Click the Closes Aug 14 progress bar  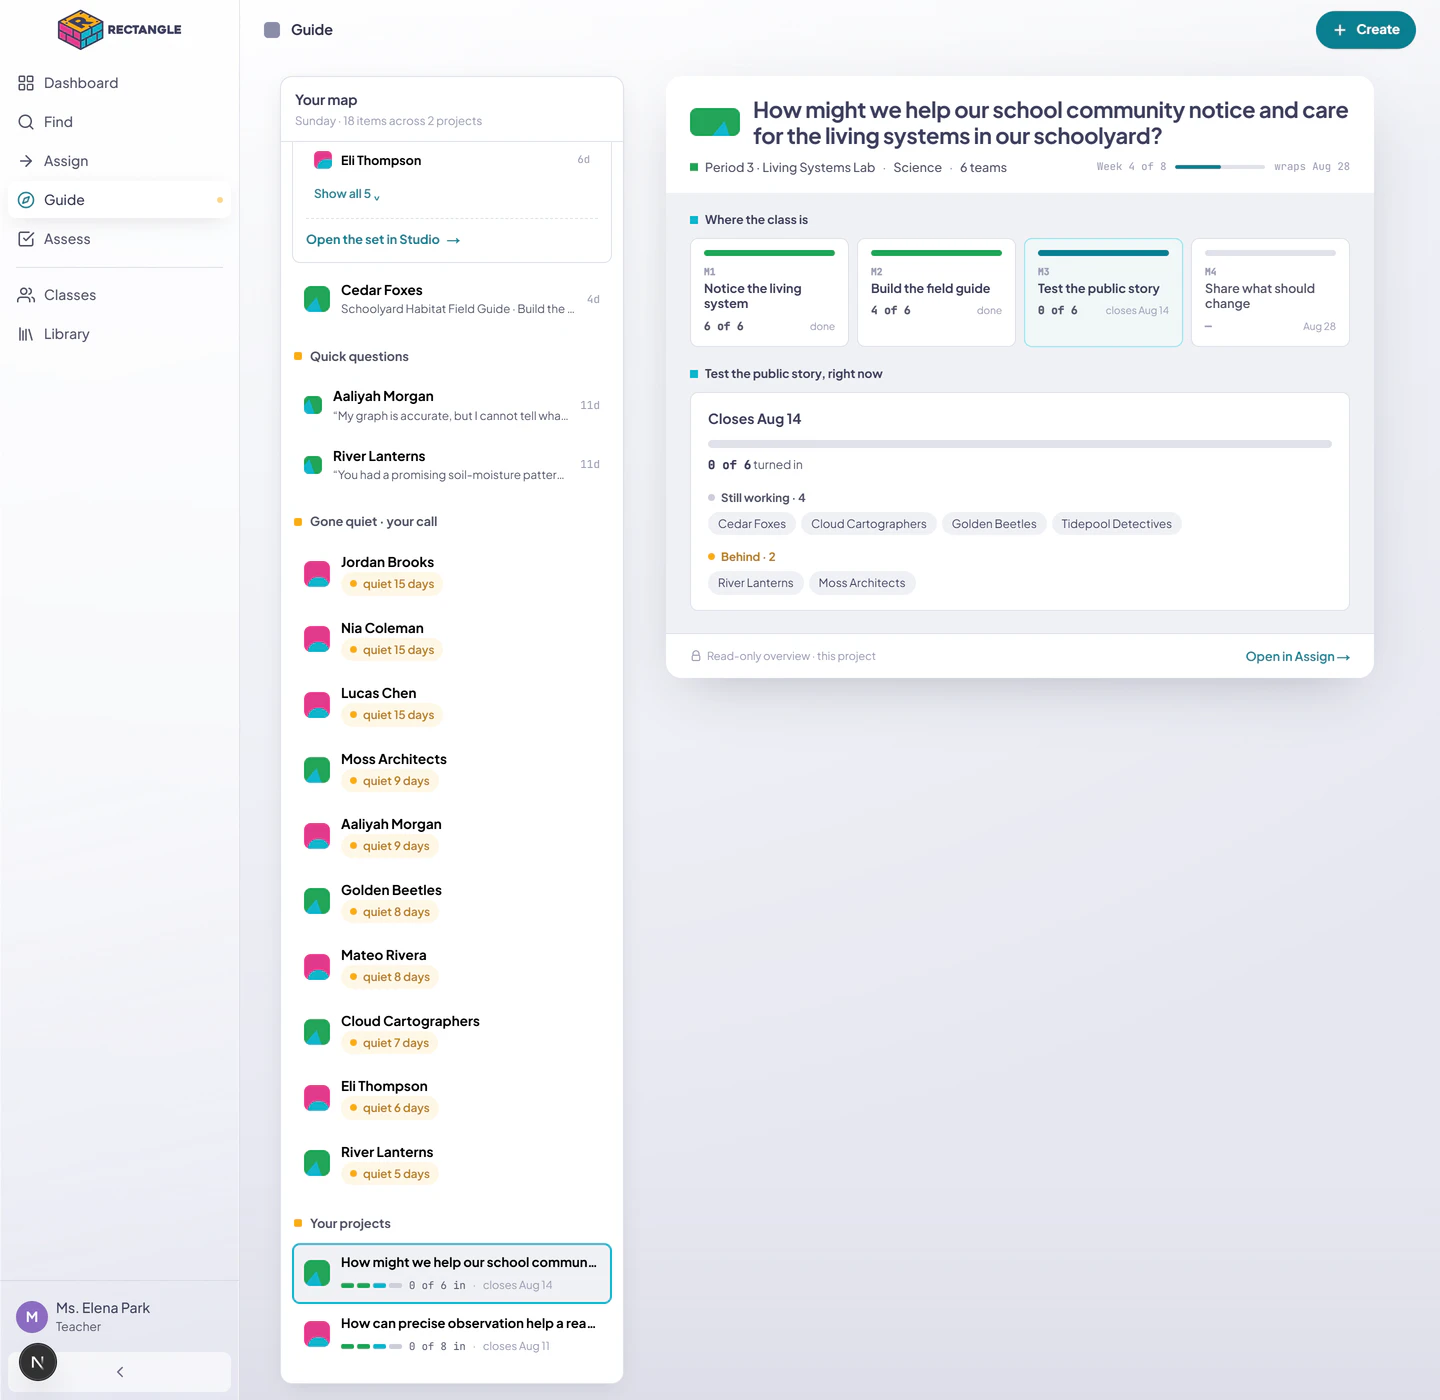(1020, 444)
